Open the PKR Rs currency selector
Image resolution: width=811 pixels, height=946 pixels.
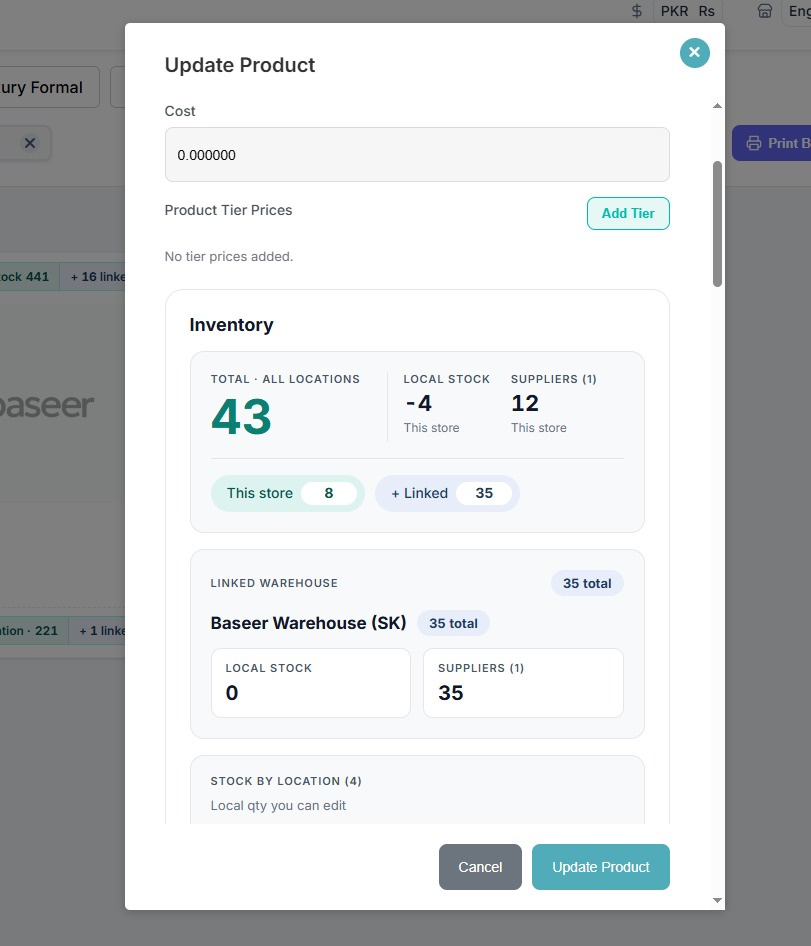pyautogui.click(x=687, y=11)
